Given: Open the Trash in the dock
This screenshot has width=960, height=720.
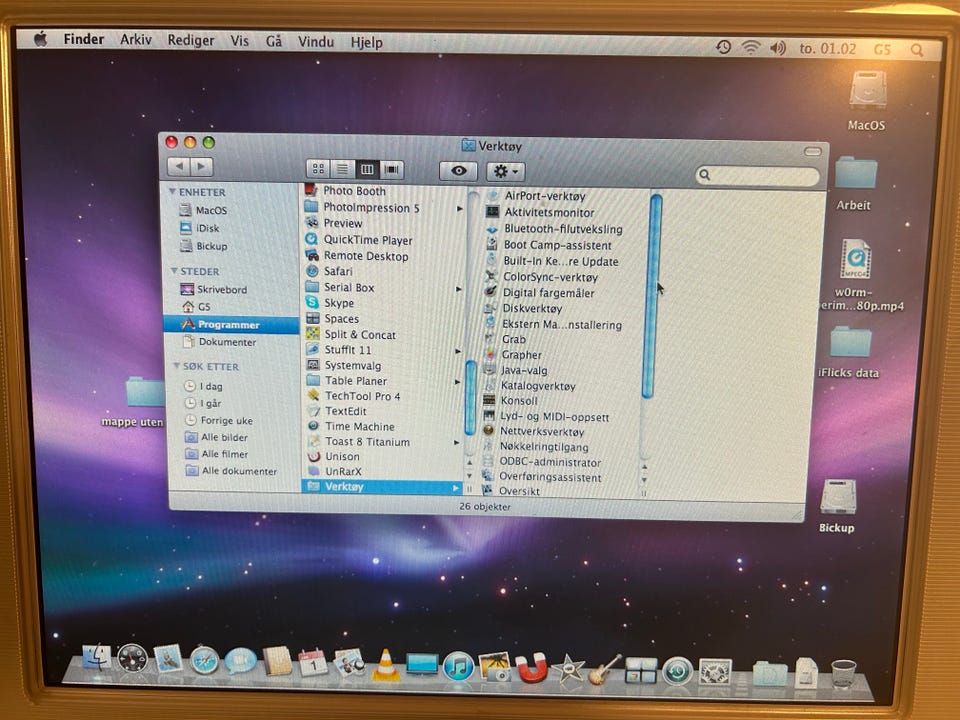Looking at the screenshot, I should coord(843,673).
